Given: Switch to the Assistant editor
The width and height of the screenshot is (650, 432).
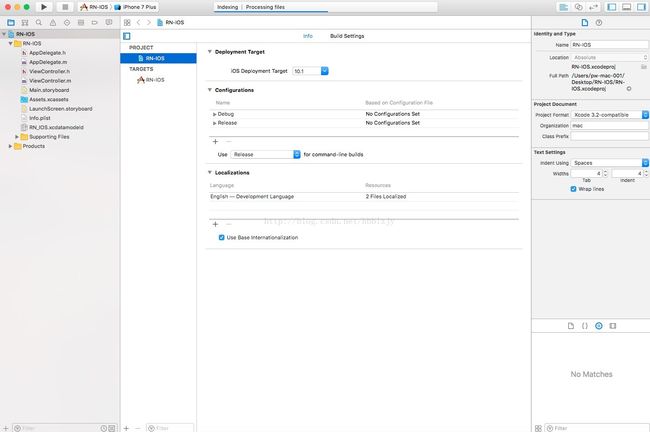Looking at the screenshot, I should (x=579, y=7).
